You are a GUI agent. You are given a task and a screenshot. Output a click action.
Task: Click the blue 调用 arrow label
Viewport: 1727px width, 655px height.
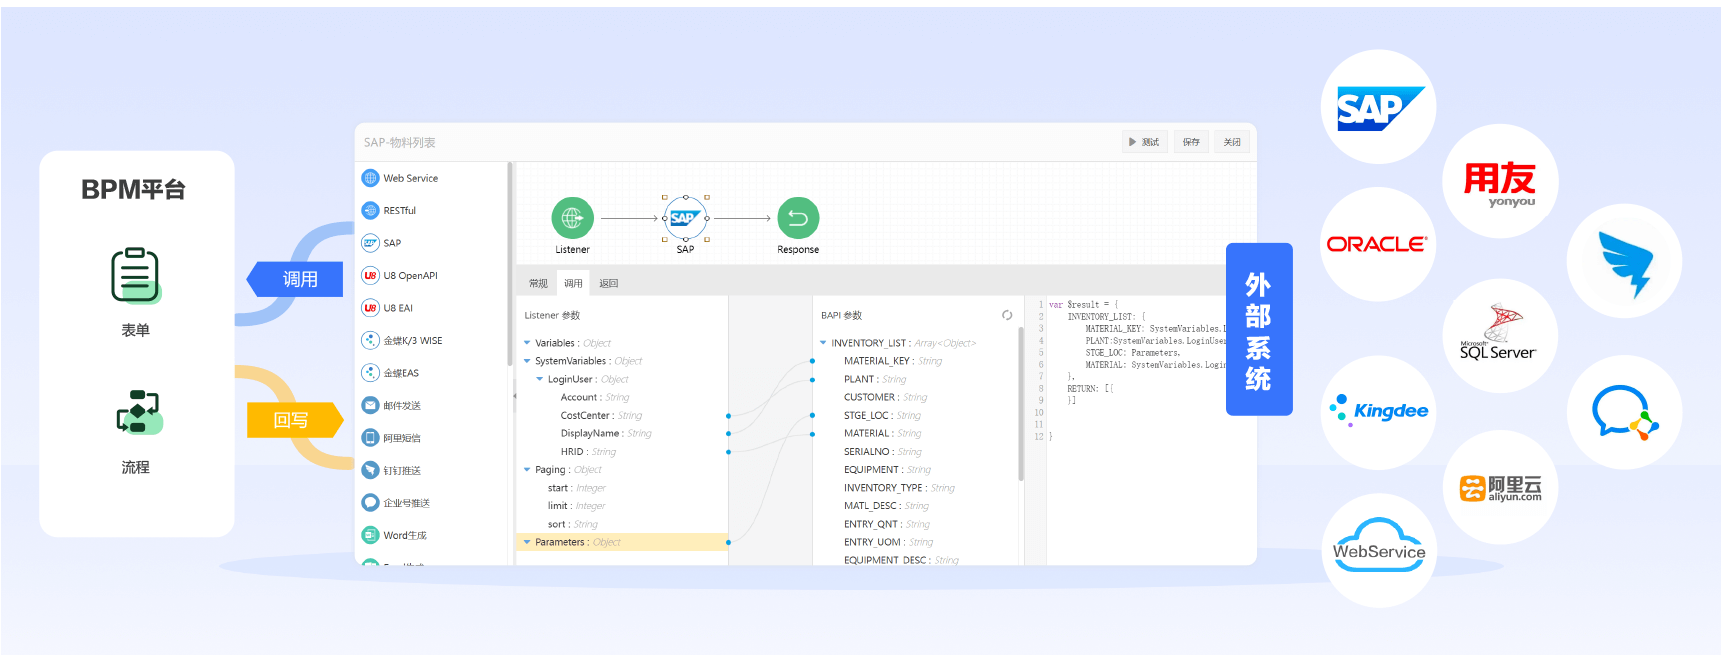coord(296,279)
